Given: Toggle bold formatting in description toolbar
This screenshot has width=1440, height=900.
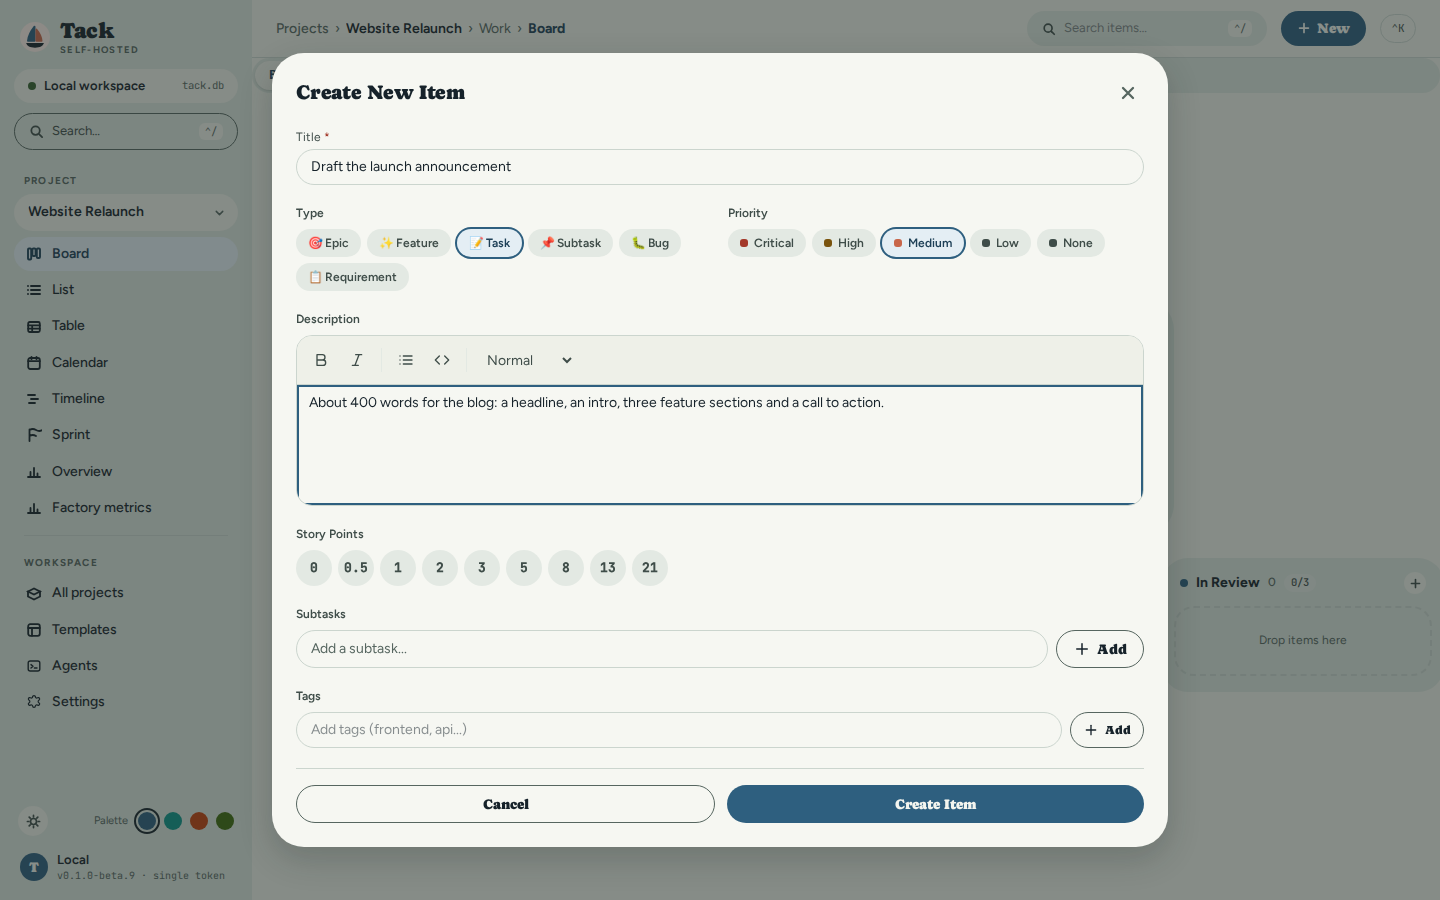Looking at the screenshot, I should click(321, 360).
